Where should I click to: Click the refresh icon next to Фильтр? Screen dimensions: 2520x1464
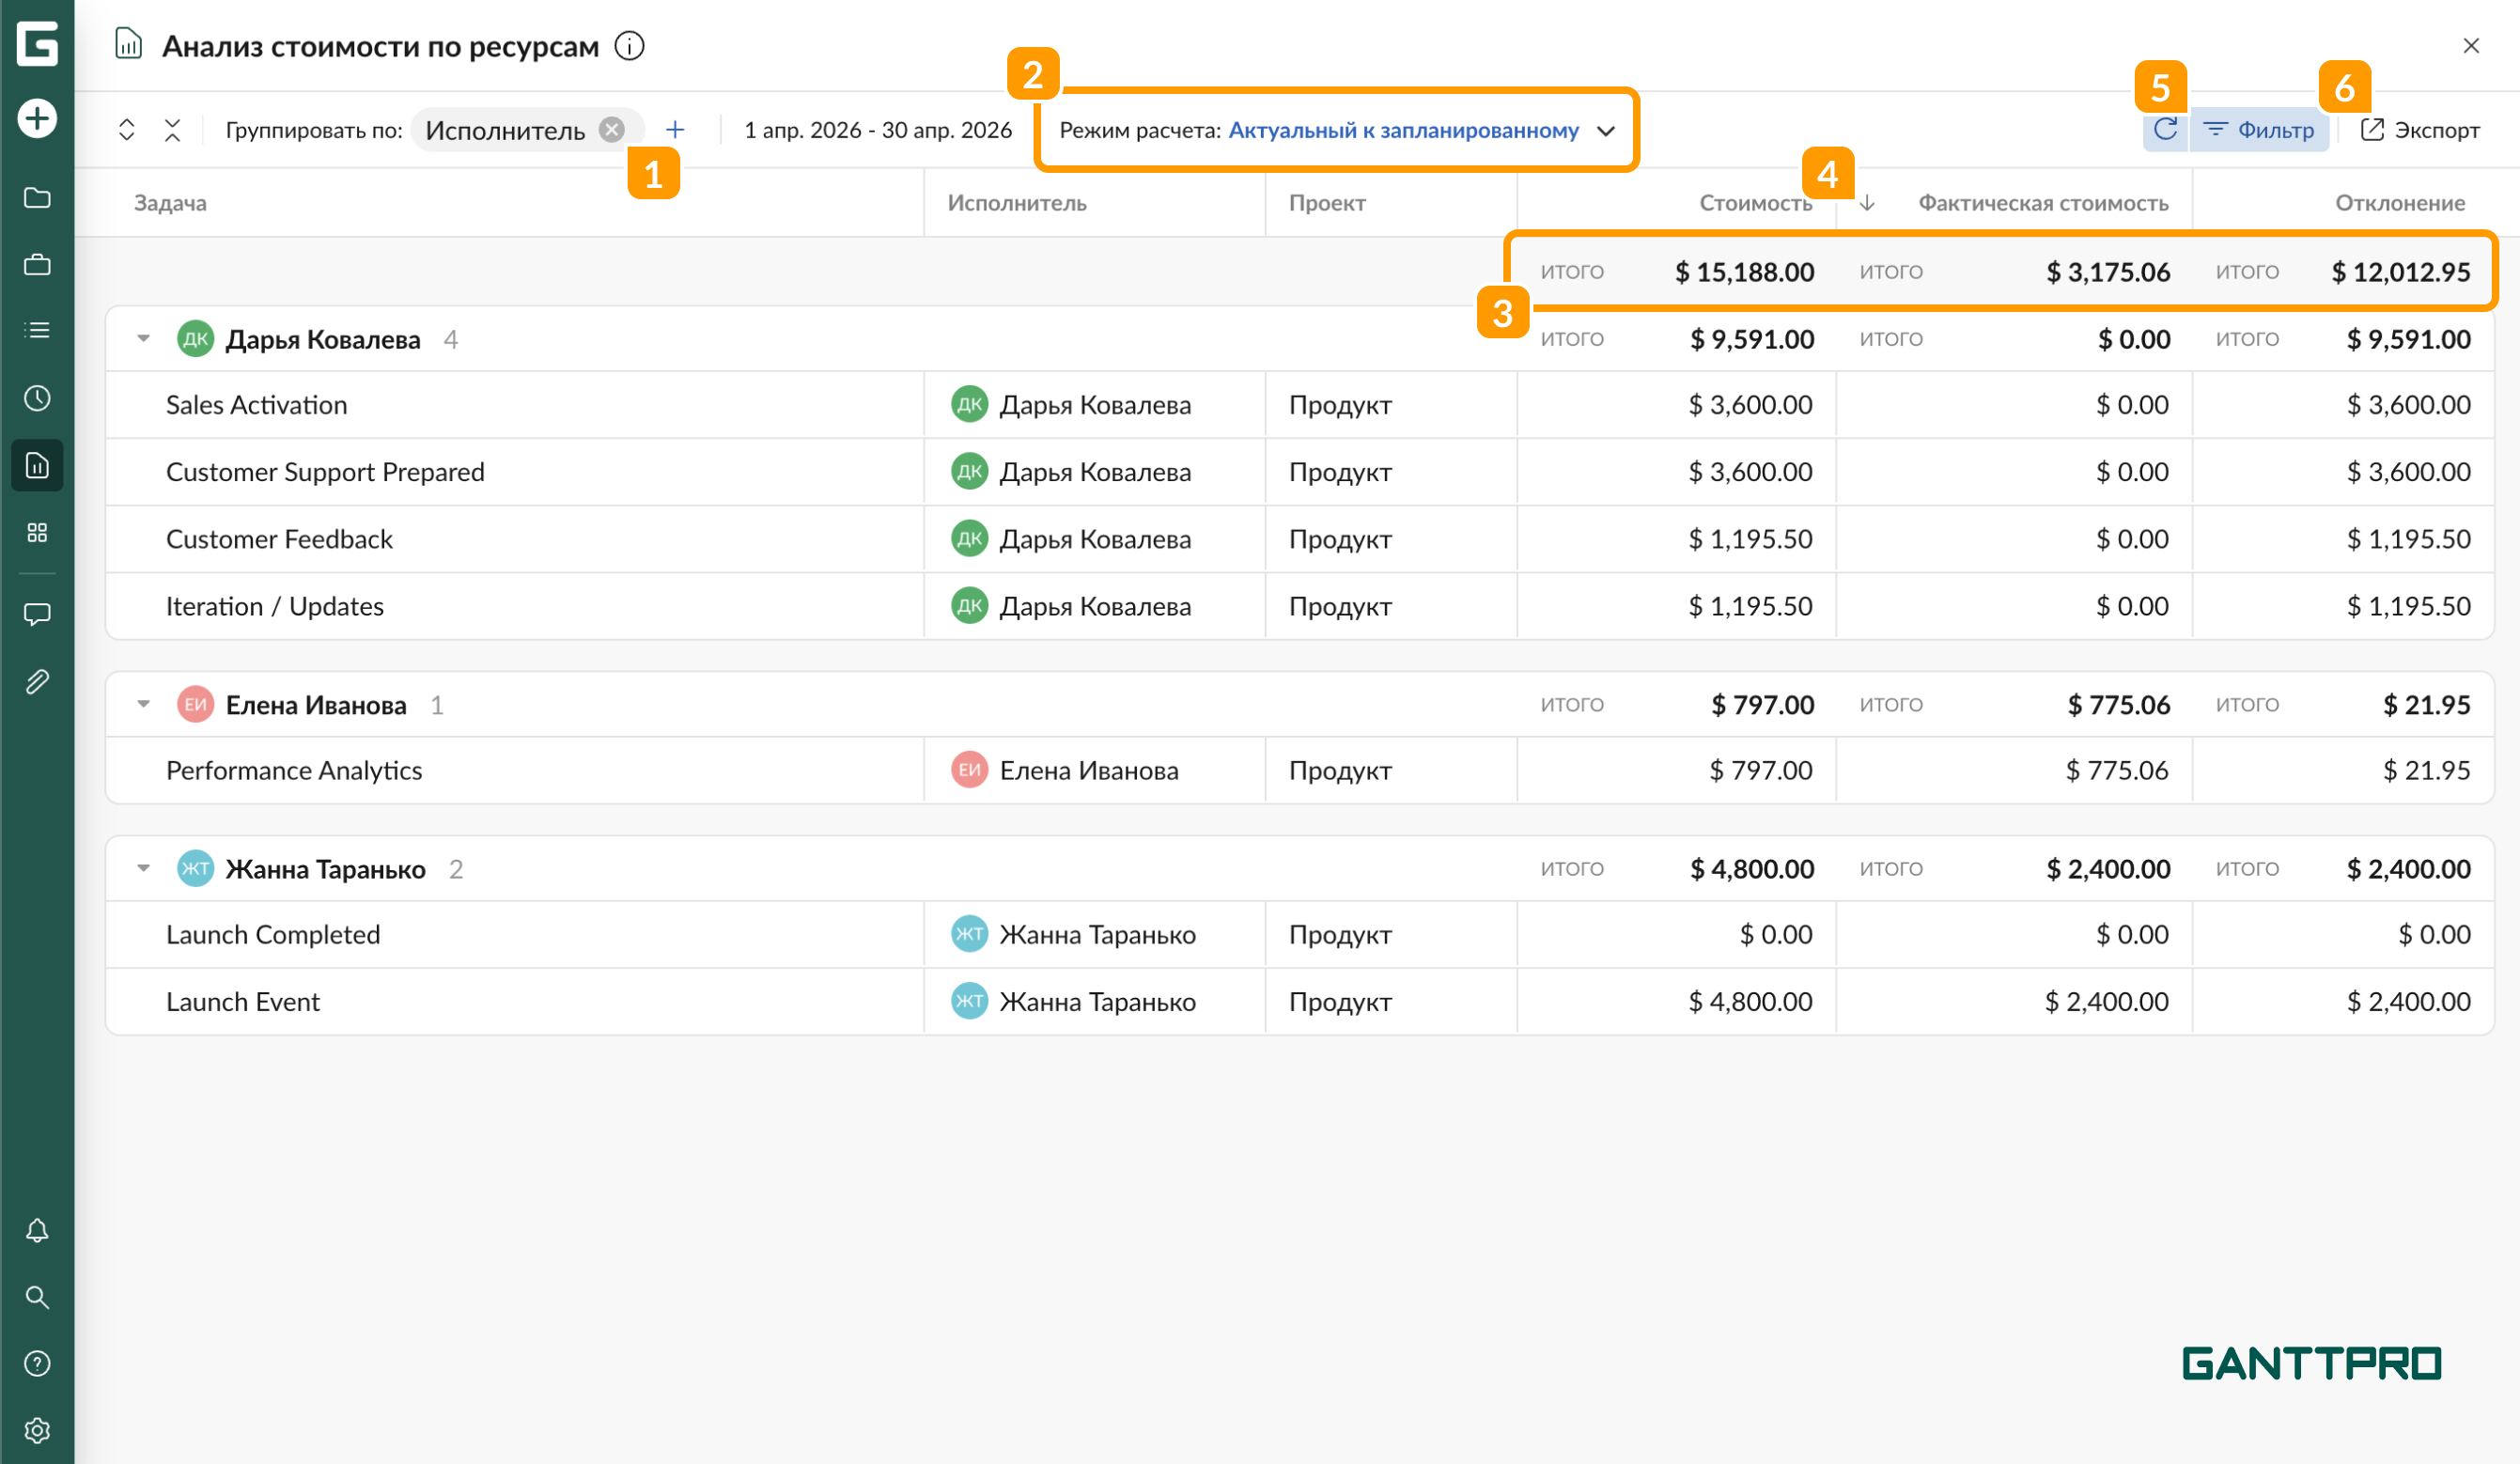pos(2165,130)
